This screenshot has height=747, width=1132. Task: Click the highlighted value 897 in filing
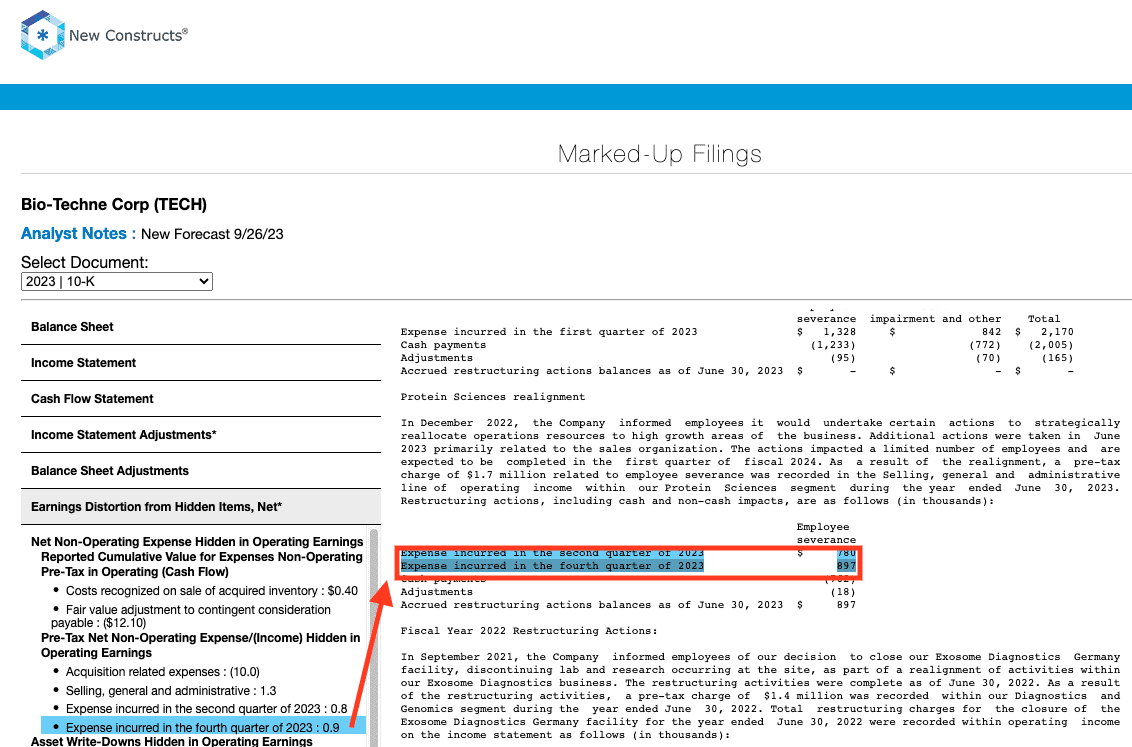click(x=846, y=567)
